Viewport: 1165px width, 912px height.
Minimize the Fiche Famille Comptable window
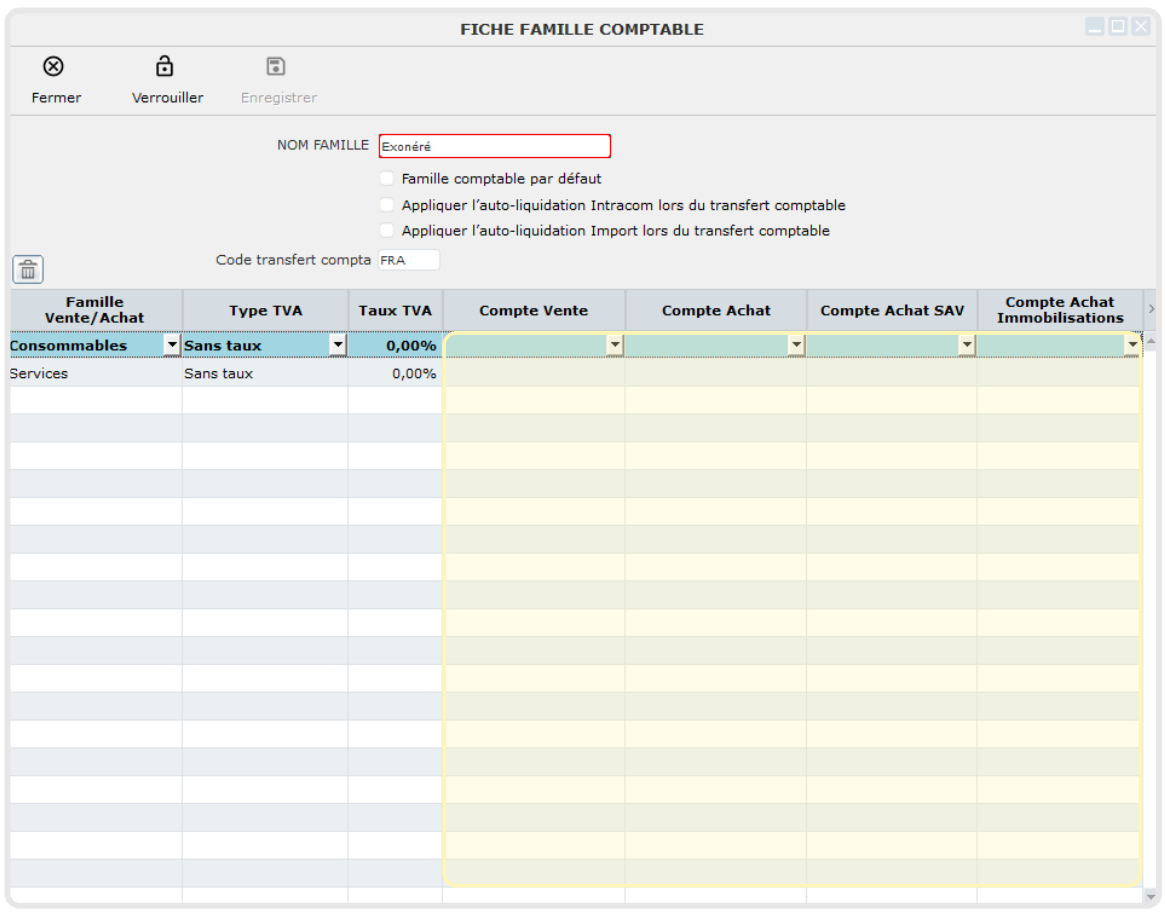pyautogui.click(x=1095, y=27)
